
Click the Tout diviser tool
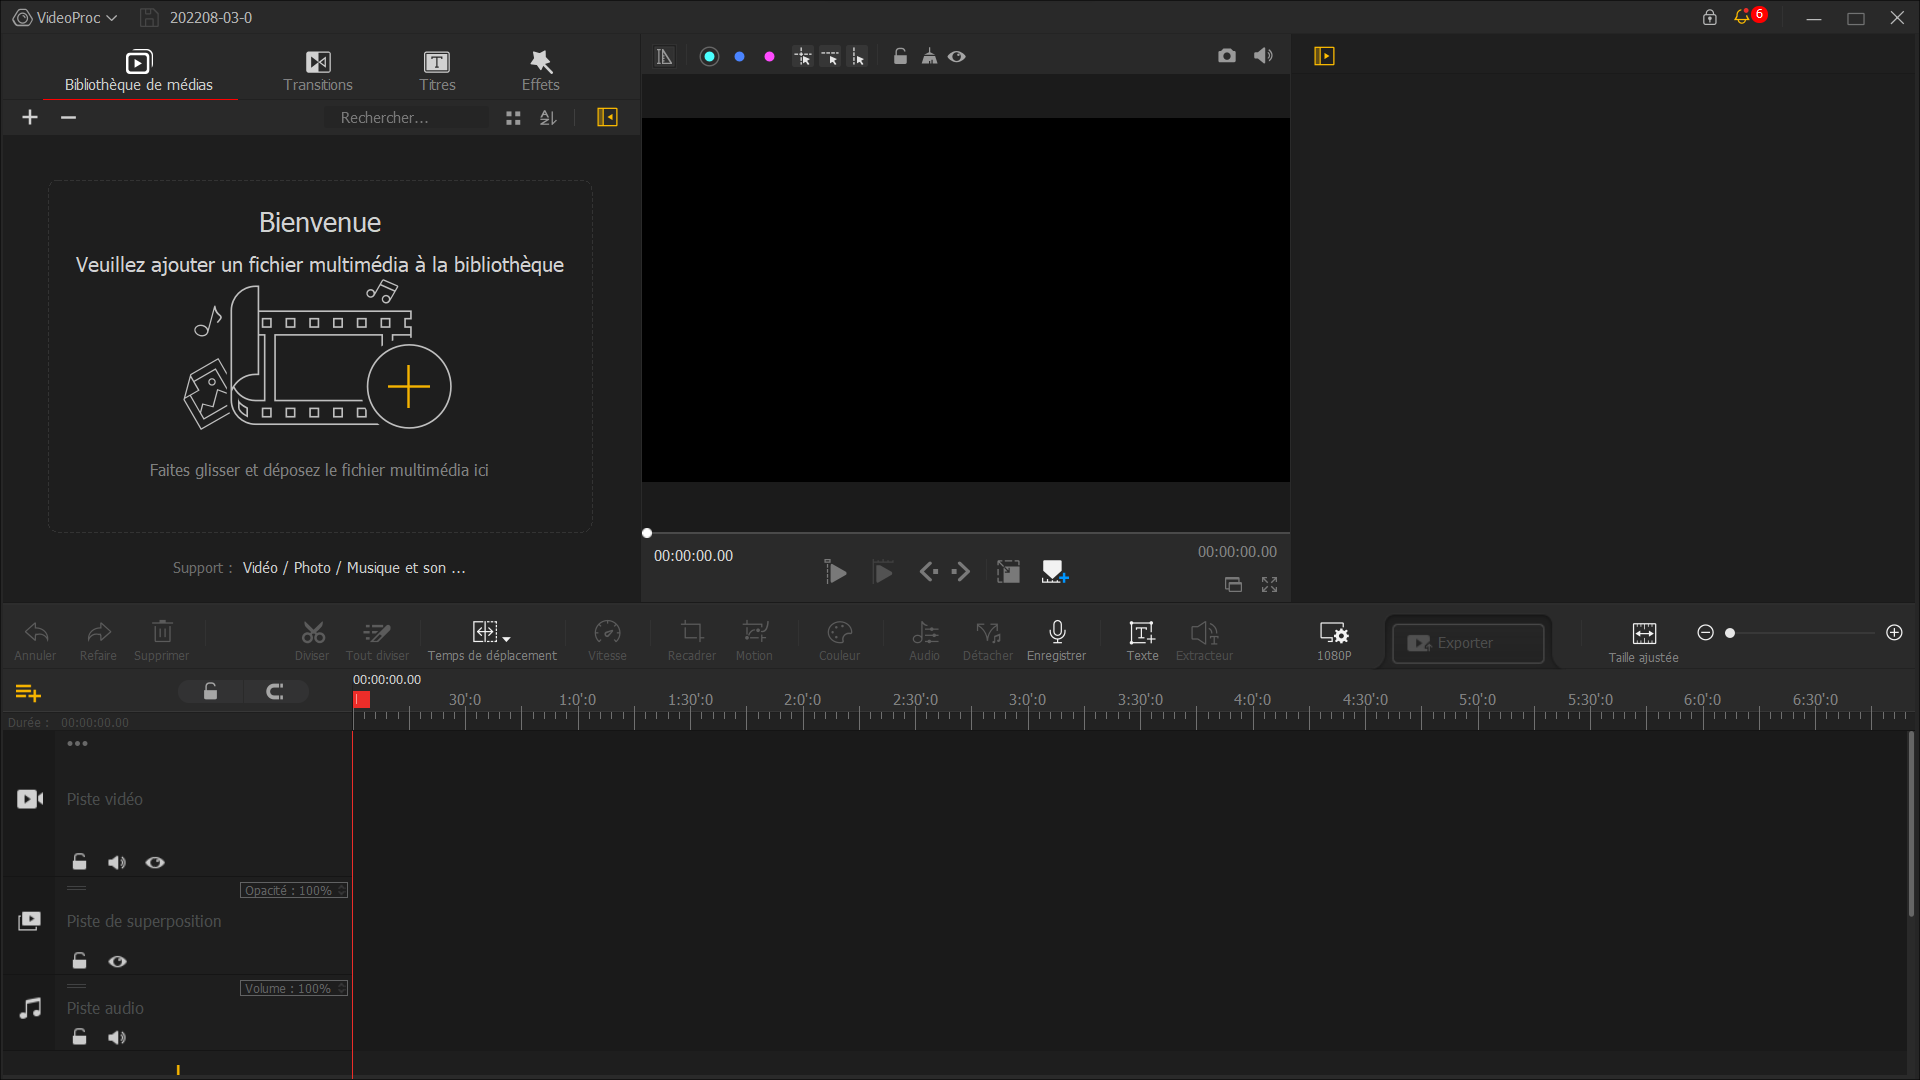click(378, 641)
